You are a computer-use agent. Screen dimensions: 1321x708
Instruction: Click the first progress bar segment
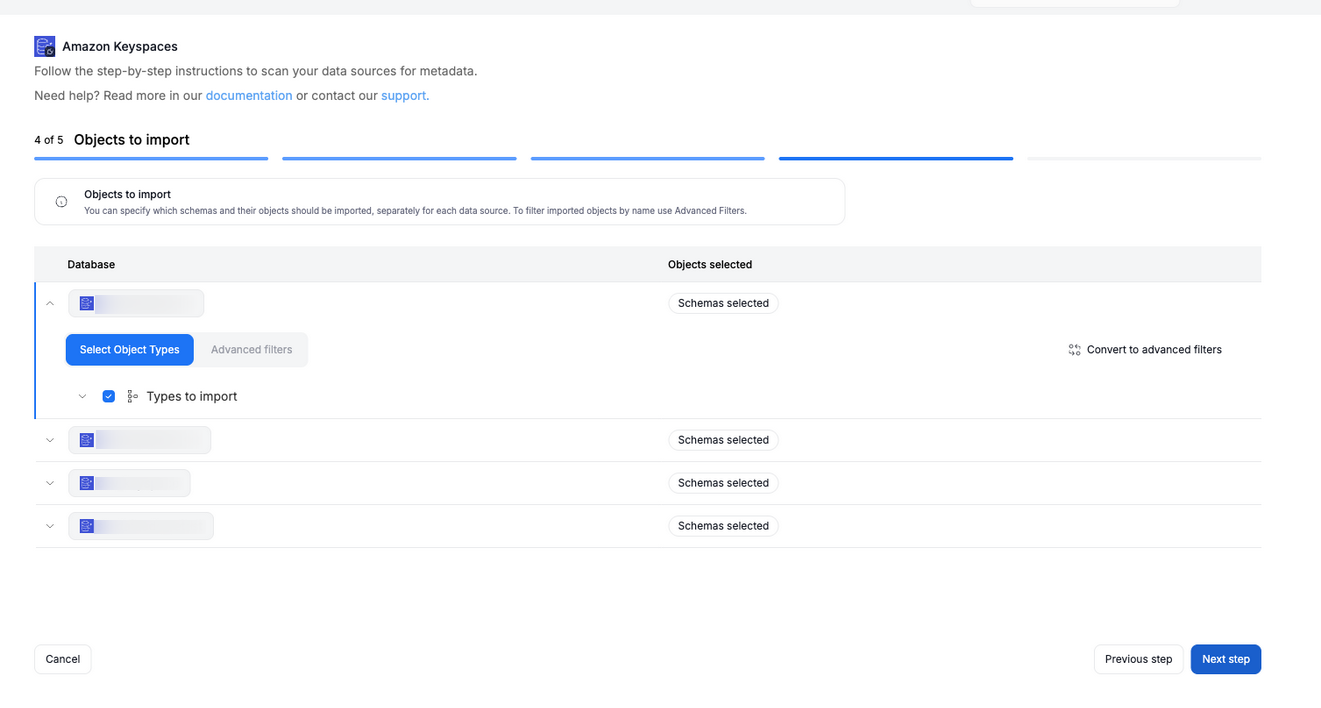point(151,158)
